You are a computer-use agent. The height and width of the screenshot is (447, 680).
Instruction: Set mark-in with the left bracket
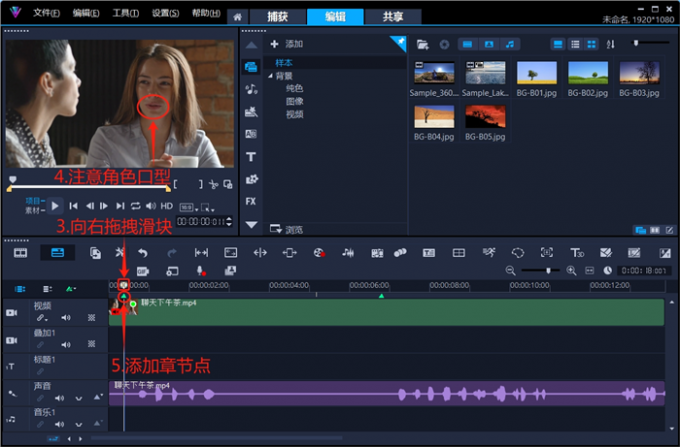(x=175, y=184)
